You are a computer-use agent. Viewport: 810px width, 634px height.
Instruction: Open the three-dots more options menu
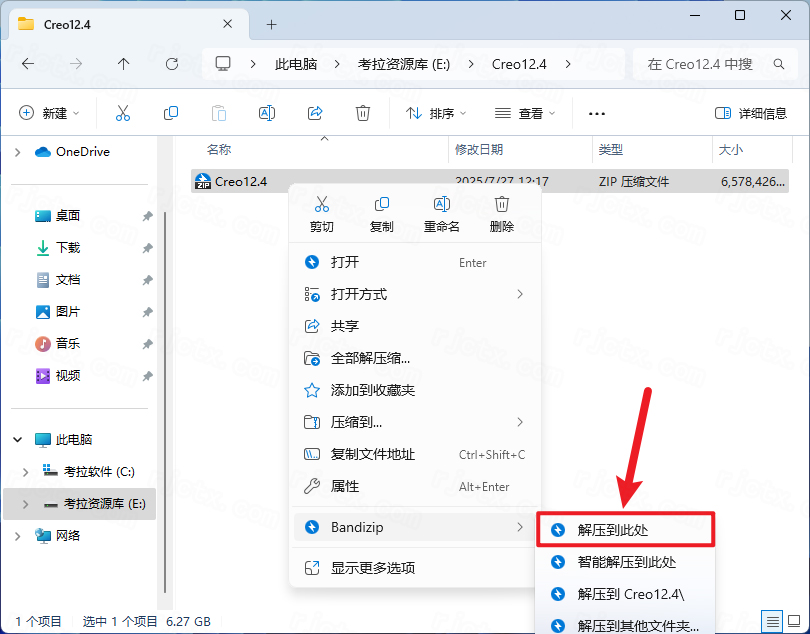597,113
